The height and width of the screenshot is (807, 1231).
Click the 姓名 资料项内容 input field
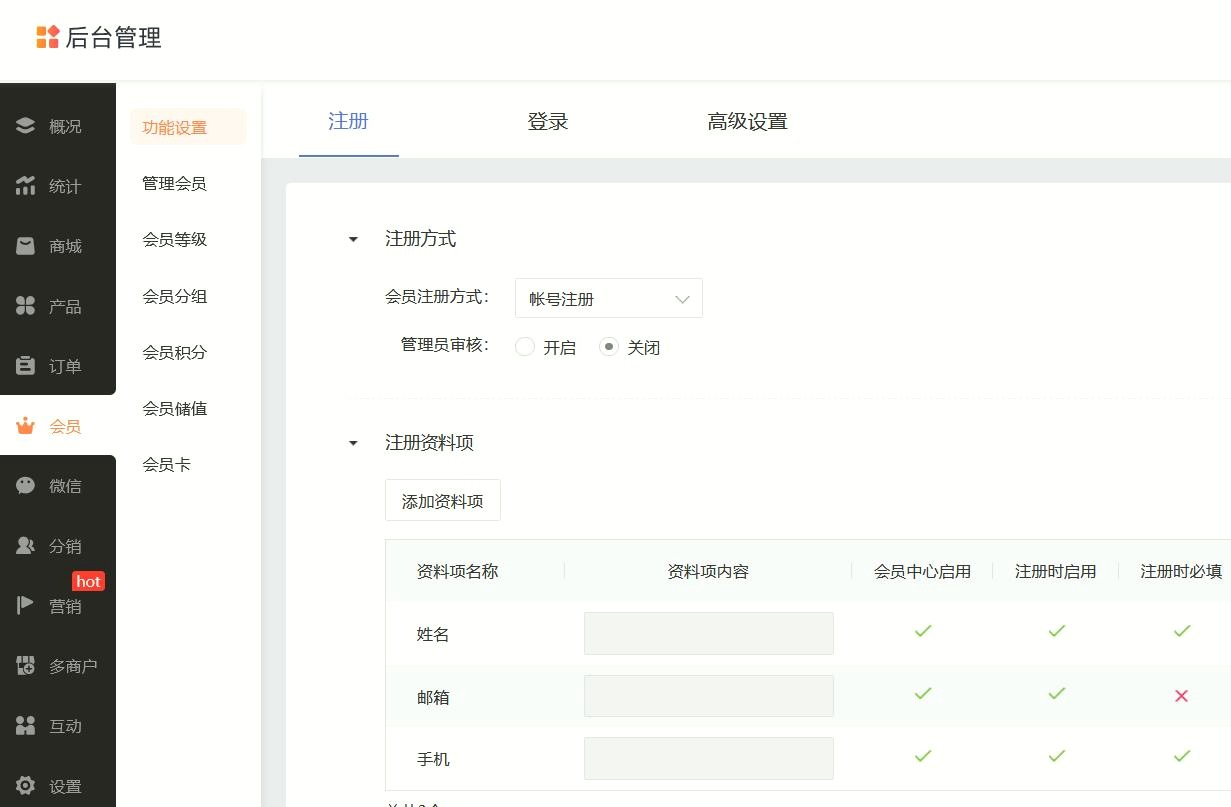click(708, 634)
